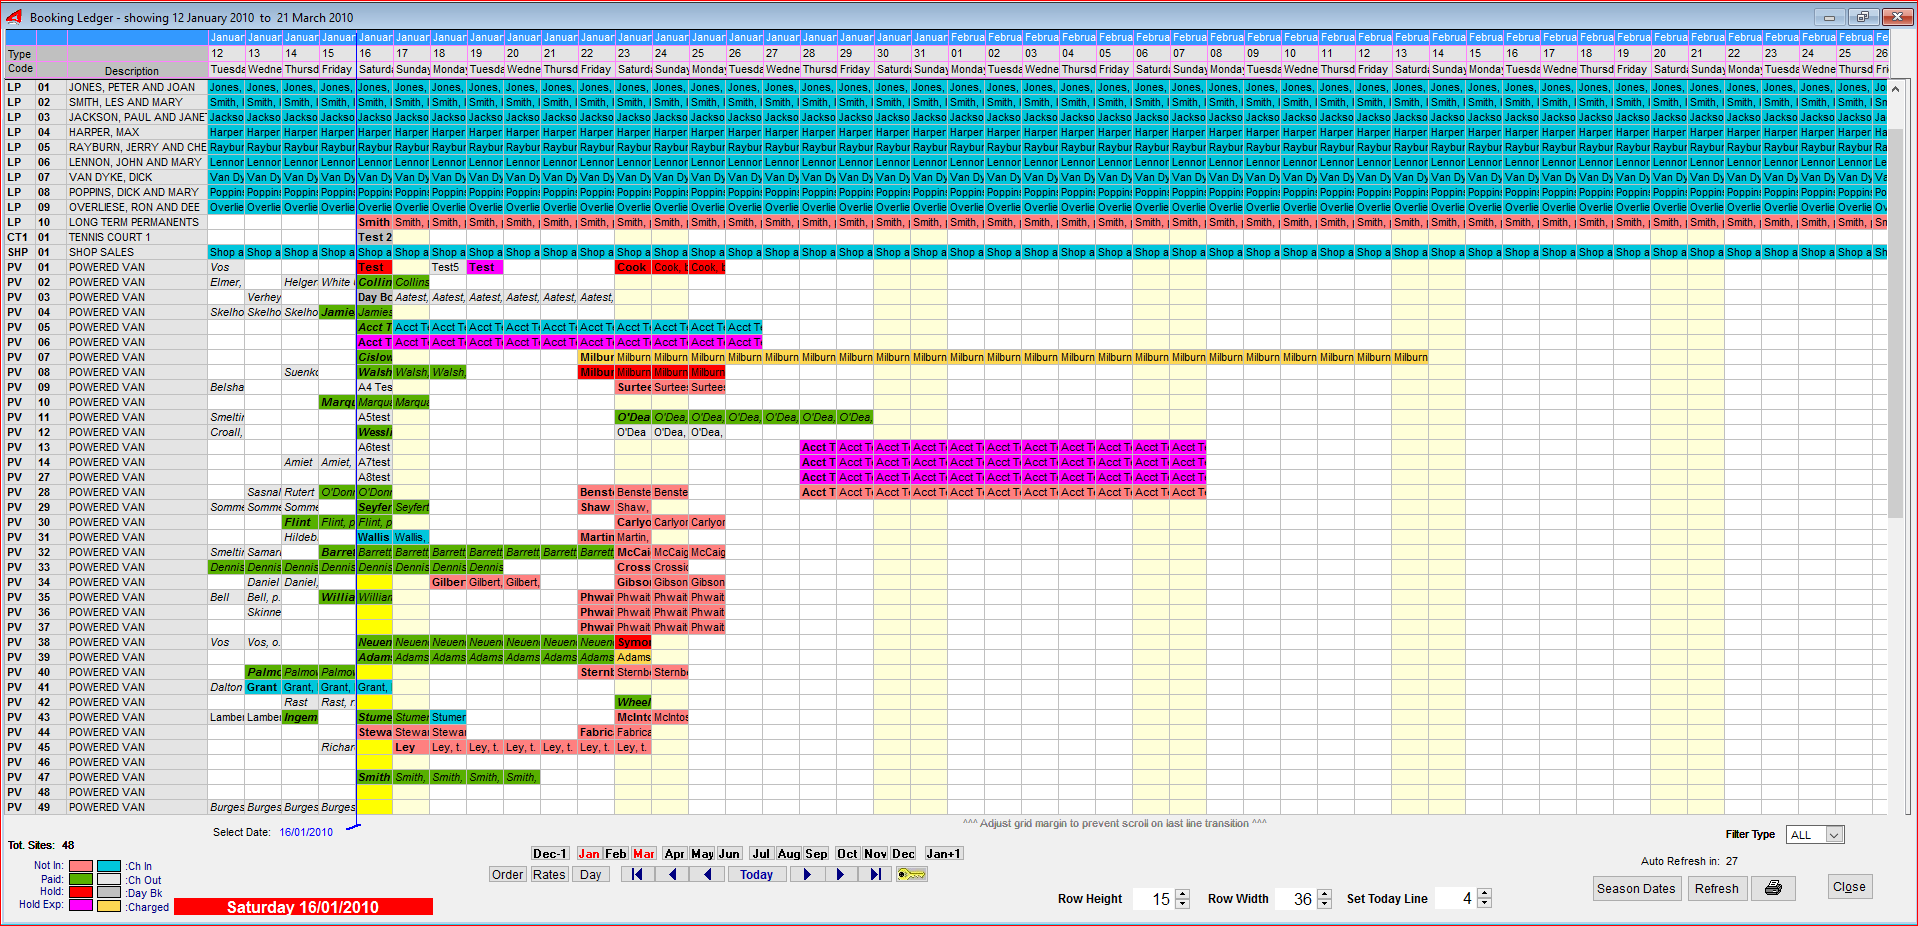Click the green Paid color swatch
Viewport: 1918px width, 926px height.
coord(81,880)
